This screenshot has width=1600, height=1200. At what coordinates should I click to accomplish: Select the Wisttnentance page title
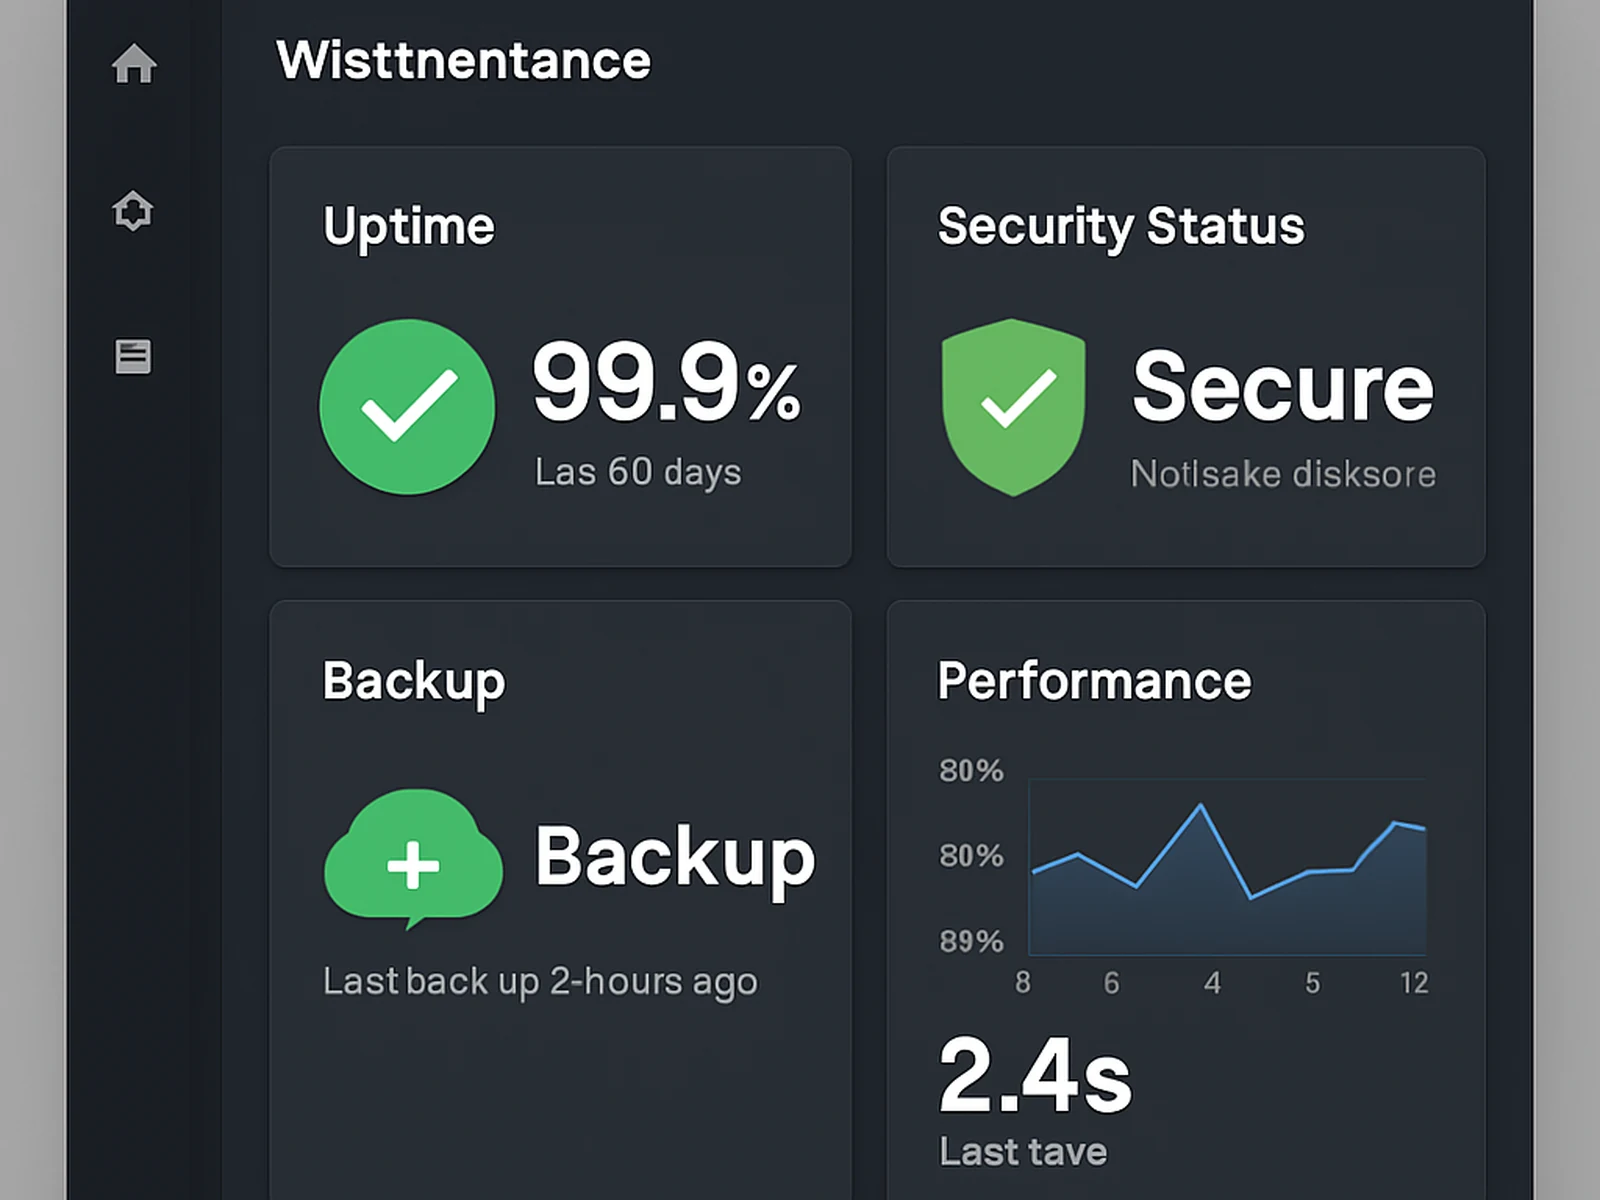pyautogui.click(x=463, y=60)
